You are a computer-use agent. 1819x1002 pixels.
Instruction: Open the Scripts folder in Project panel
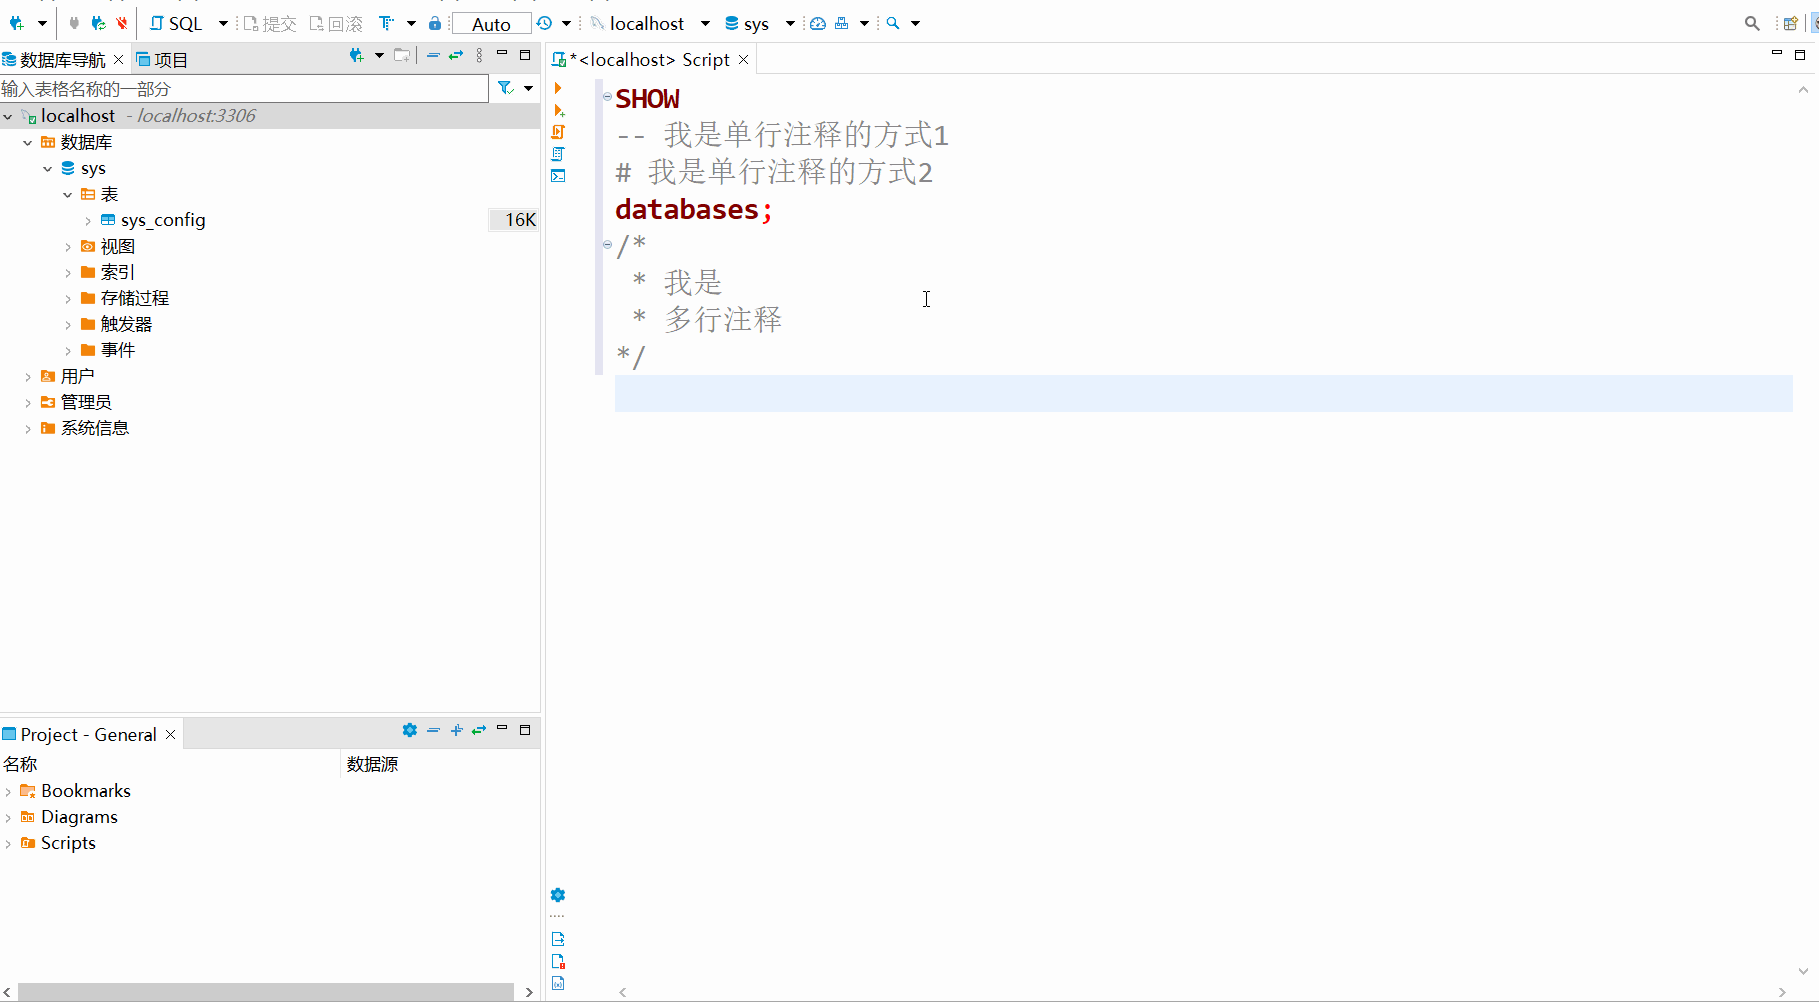click(67, 842)
